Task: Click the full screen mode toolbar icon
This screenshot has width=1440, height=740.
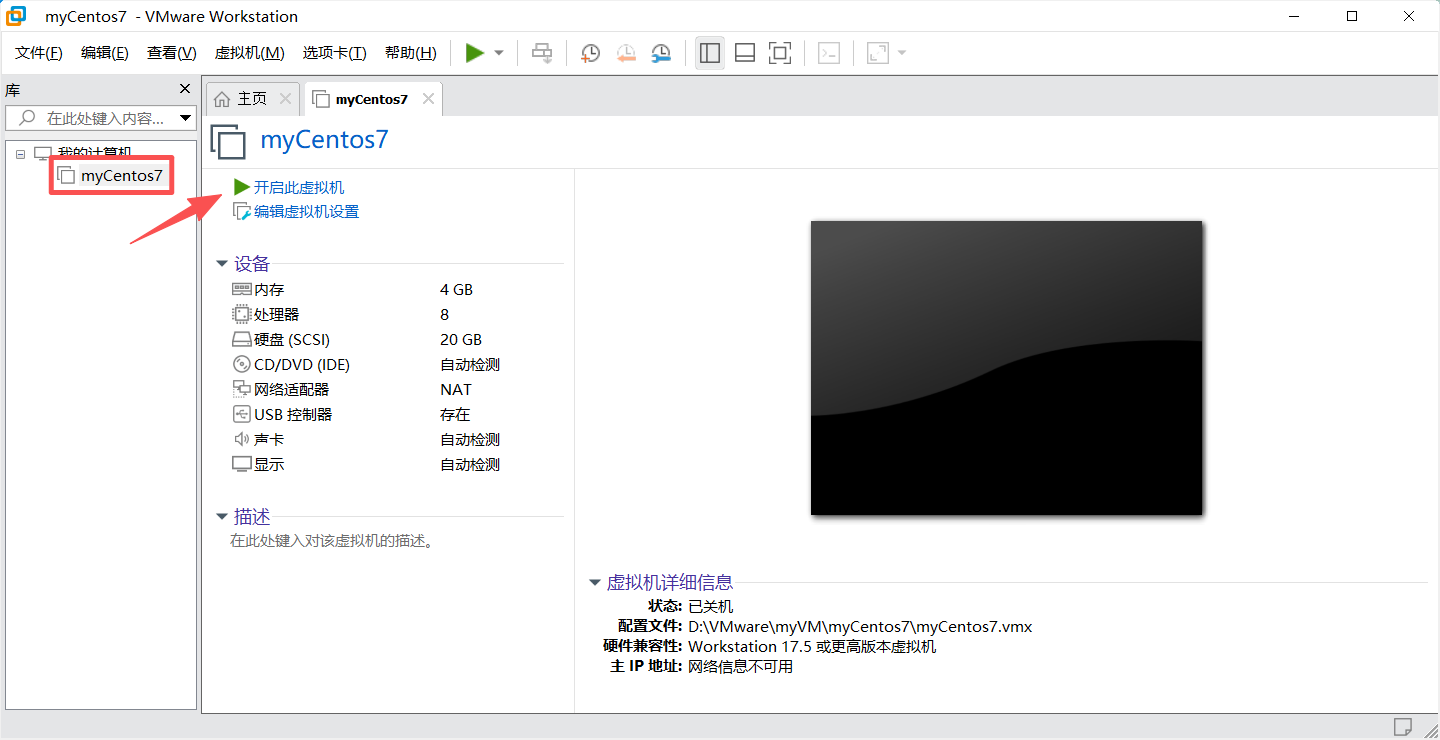Action: point(780,53)
